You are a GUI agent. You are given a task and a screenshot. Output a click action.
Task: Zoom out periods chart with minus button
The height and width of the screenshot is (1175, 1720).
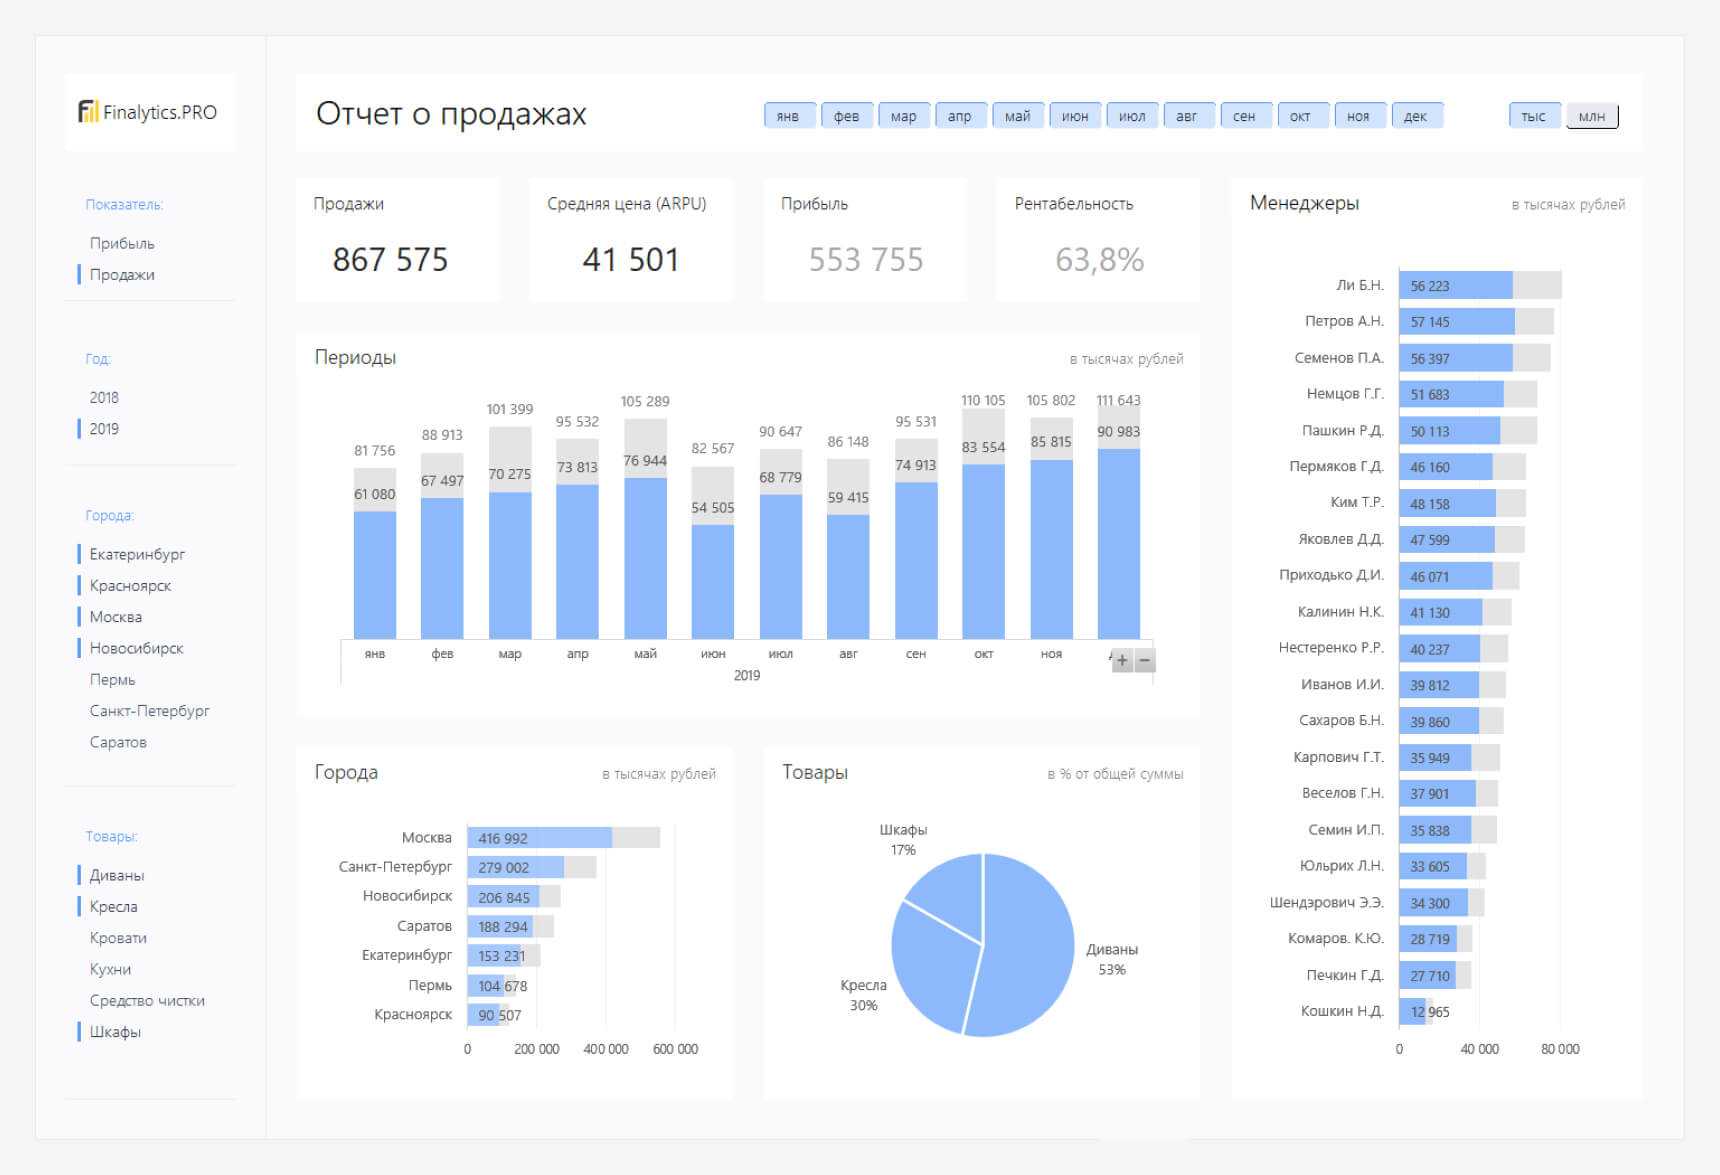point(1145,661)
